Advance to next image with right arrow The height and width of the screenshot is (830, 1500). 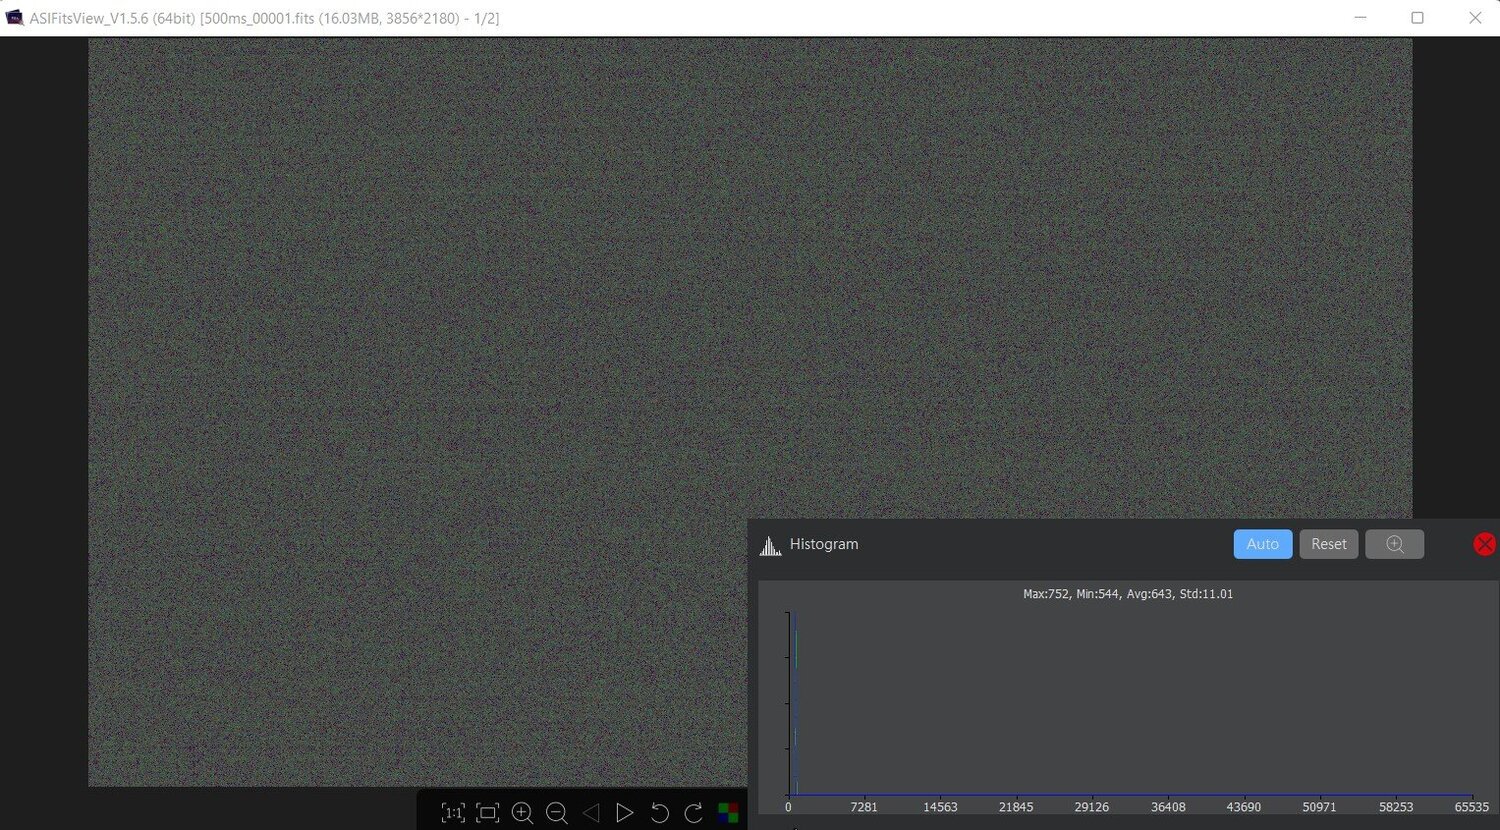tap(624, 813)
